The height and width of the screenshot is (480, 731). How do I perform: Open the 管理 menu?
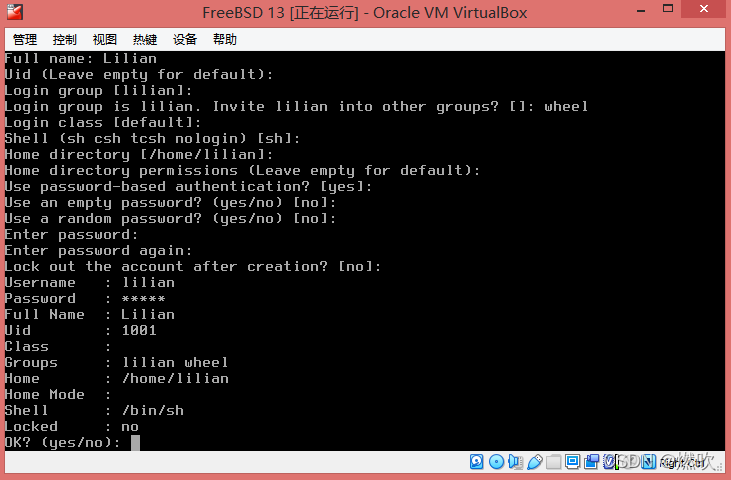(x=25, y=40)
